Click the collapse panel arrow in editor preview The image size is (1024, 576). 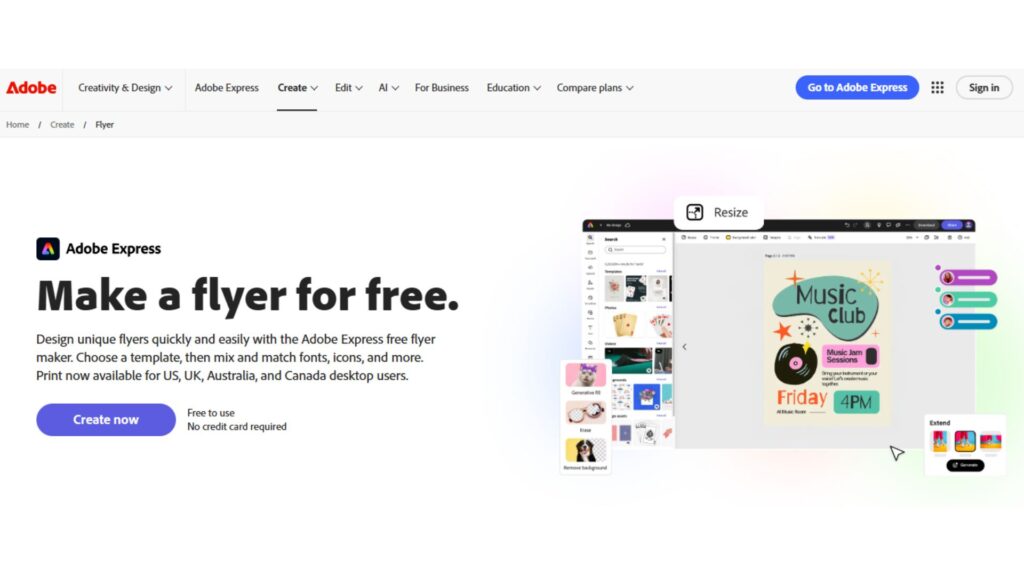684,347
